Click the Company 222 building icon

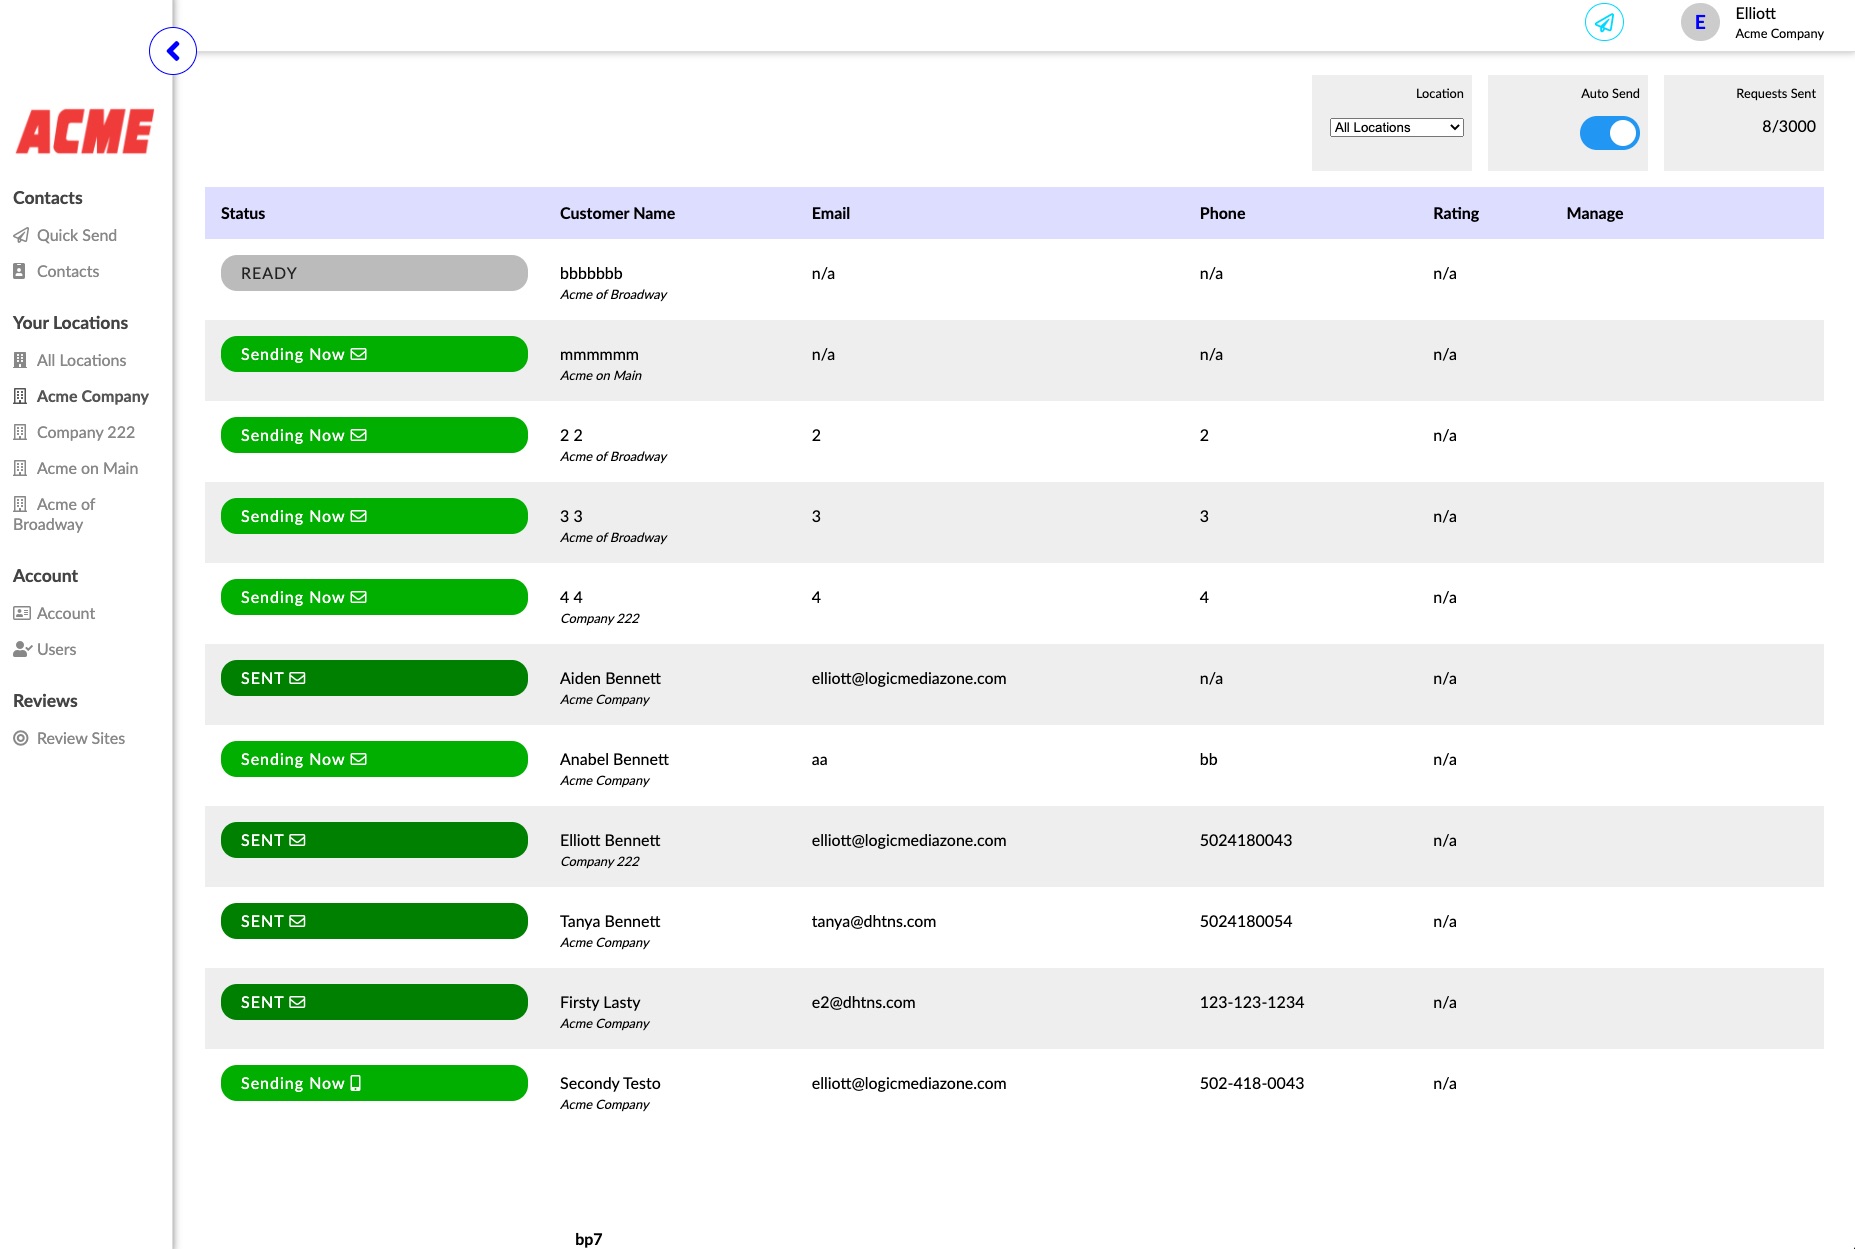tap(20, 432)
